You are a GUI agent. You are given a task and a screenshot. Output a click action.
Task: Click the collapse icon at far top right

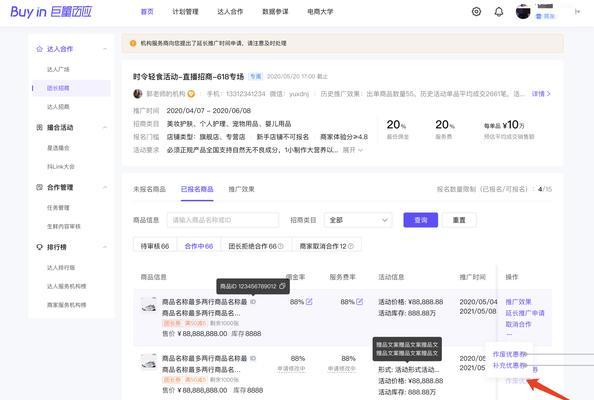point(577,12)
